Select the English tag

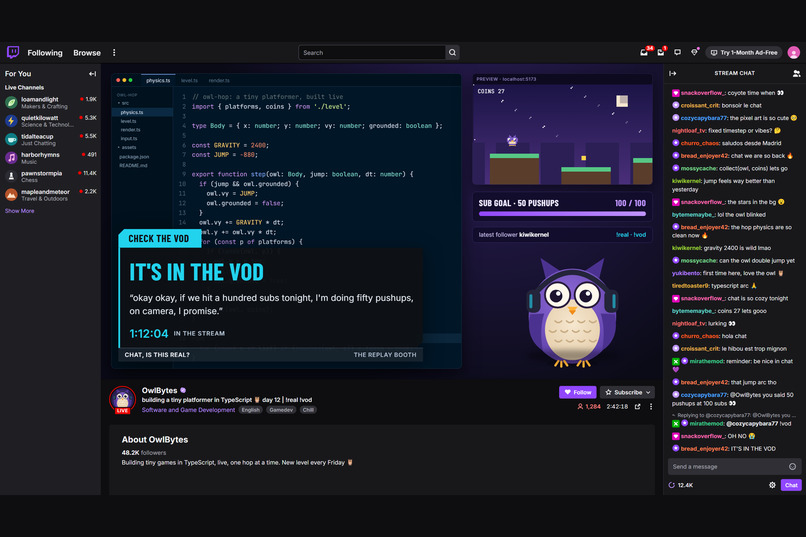251,410
